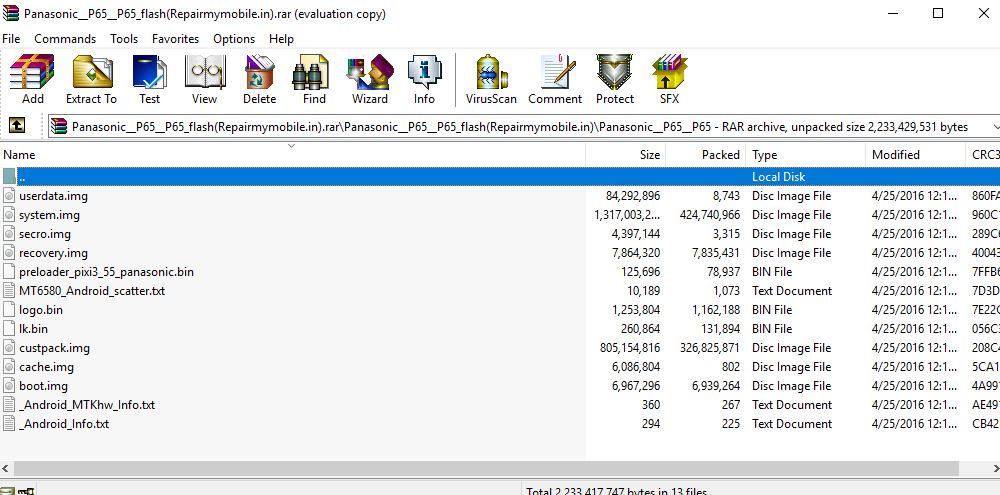Click the Extract To toolbar icon
This screenshot has width=1000, height=495.
pyautogui.click(x=91, y=79)
